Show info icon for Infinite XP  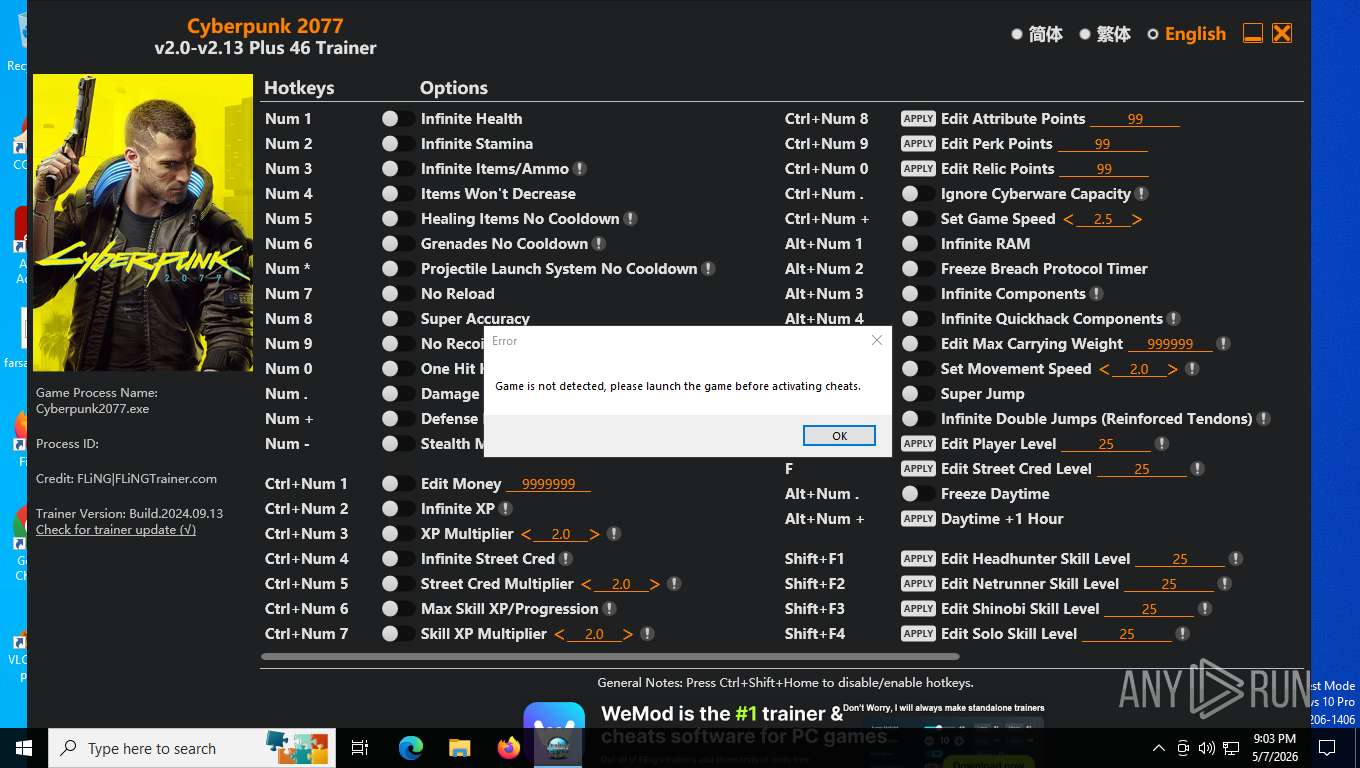tap(506, 508)
